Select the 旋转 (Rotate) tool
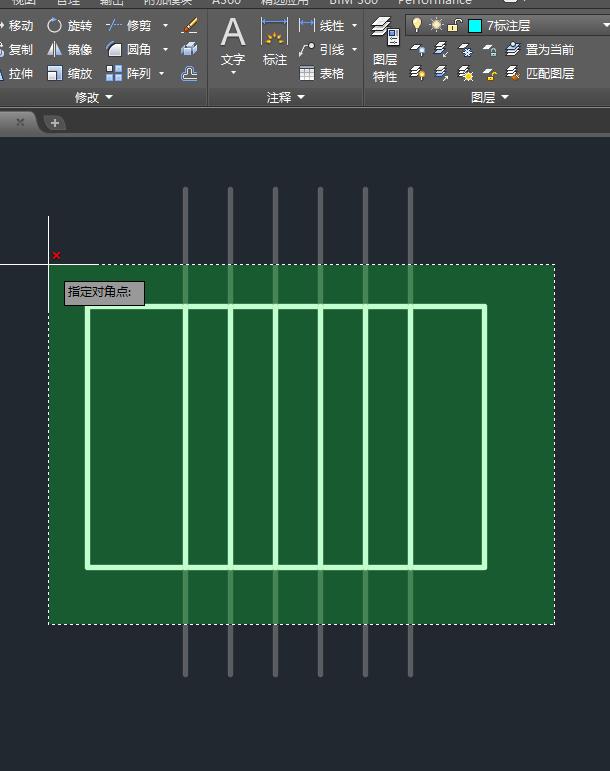 point(69,26)
